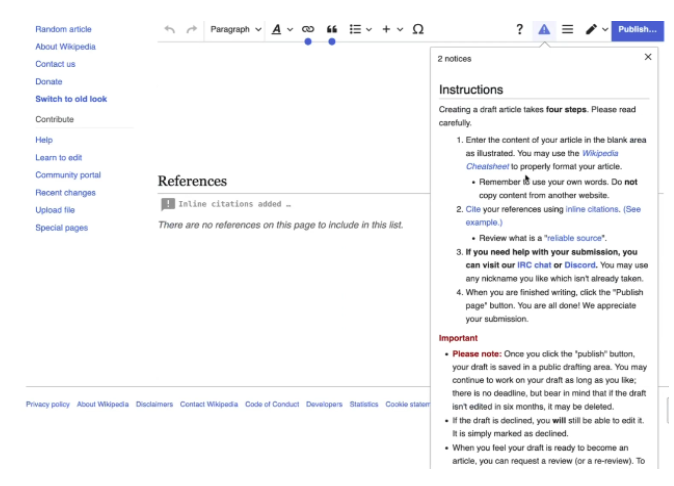Click the References heading in the editor

[x=192, y=181]
